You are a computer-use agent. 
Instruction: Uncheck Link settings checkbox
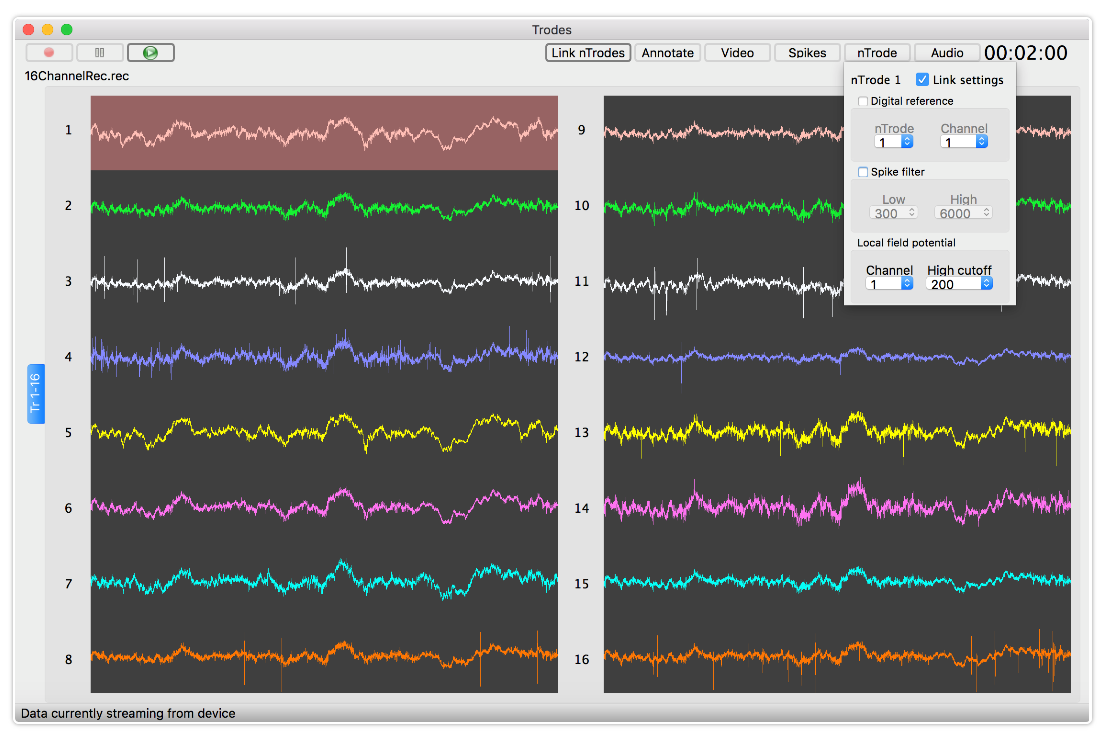[x=922, y=80]
